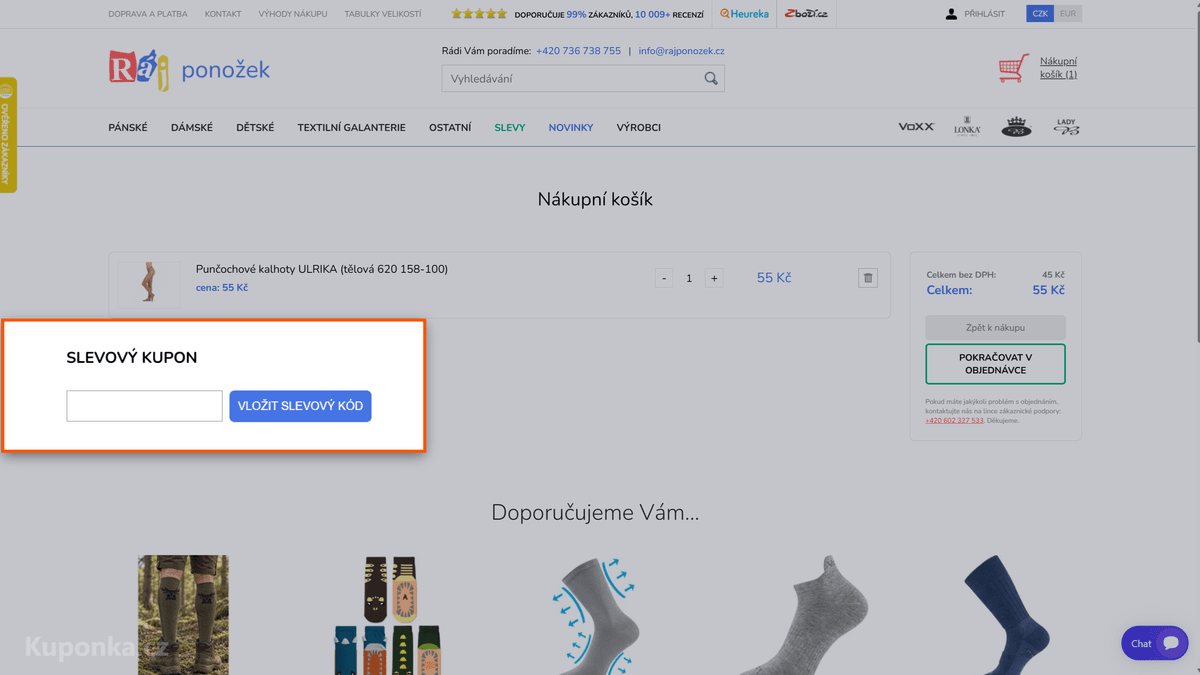Select the VoXX brand logo

point(916,127)
